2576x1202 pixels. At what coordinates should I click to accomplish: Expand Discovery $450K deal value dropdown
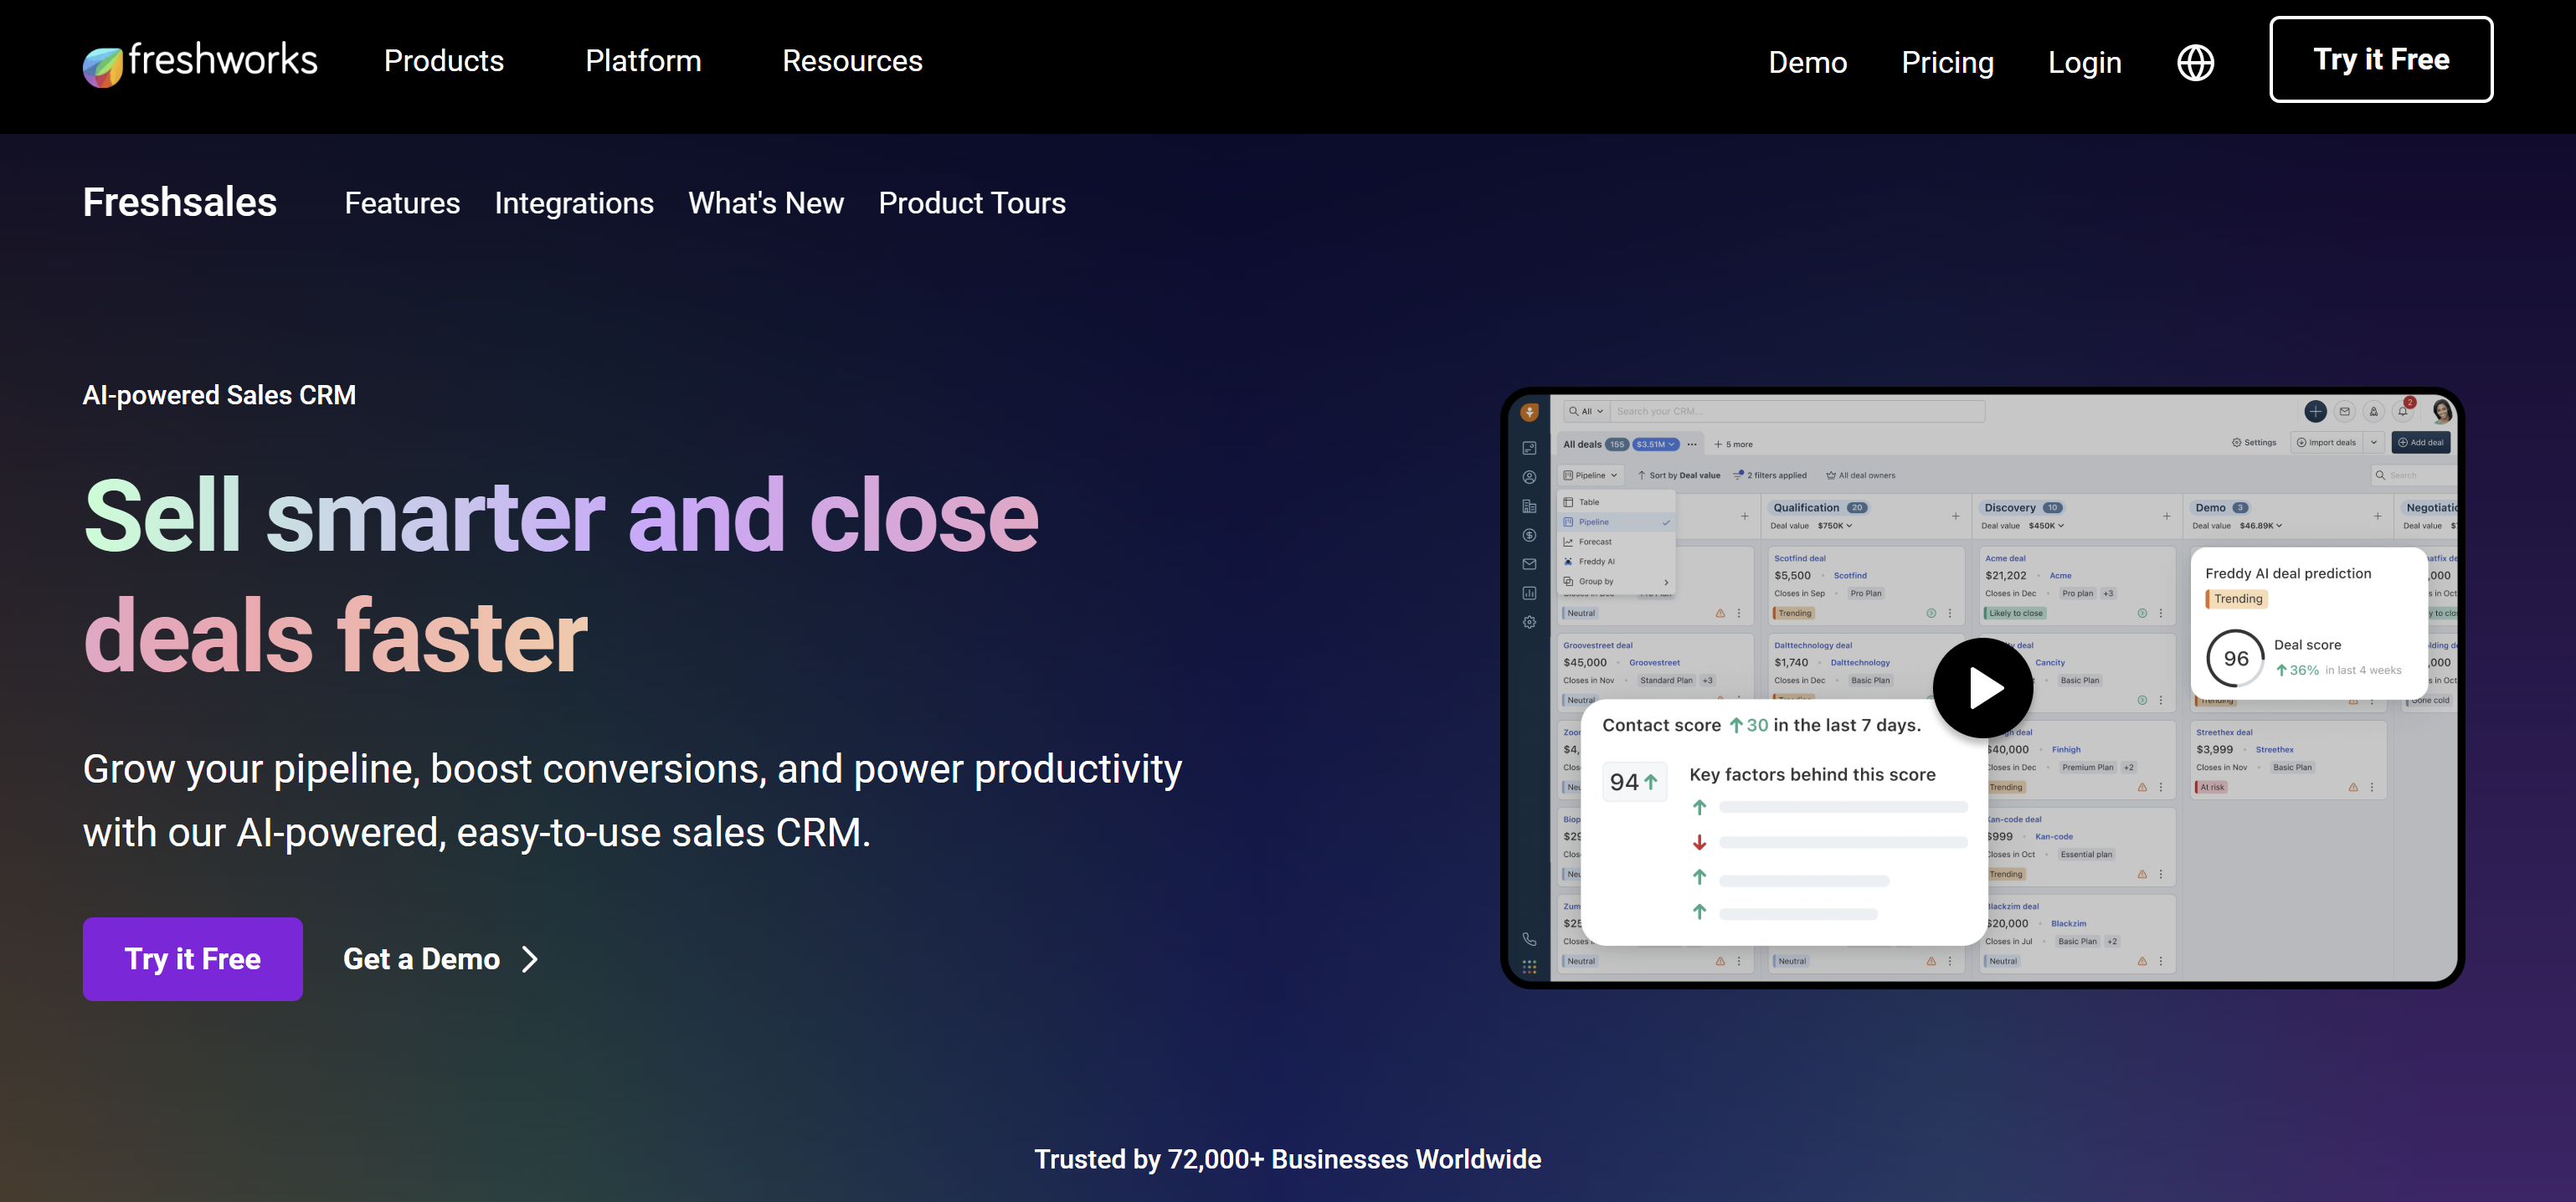pyautogui.click(x=2046, y=526)
